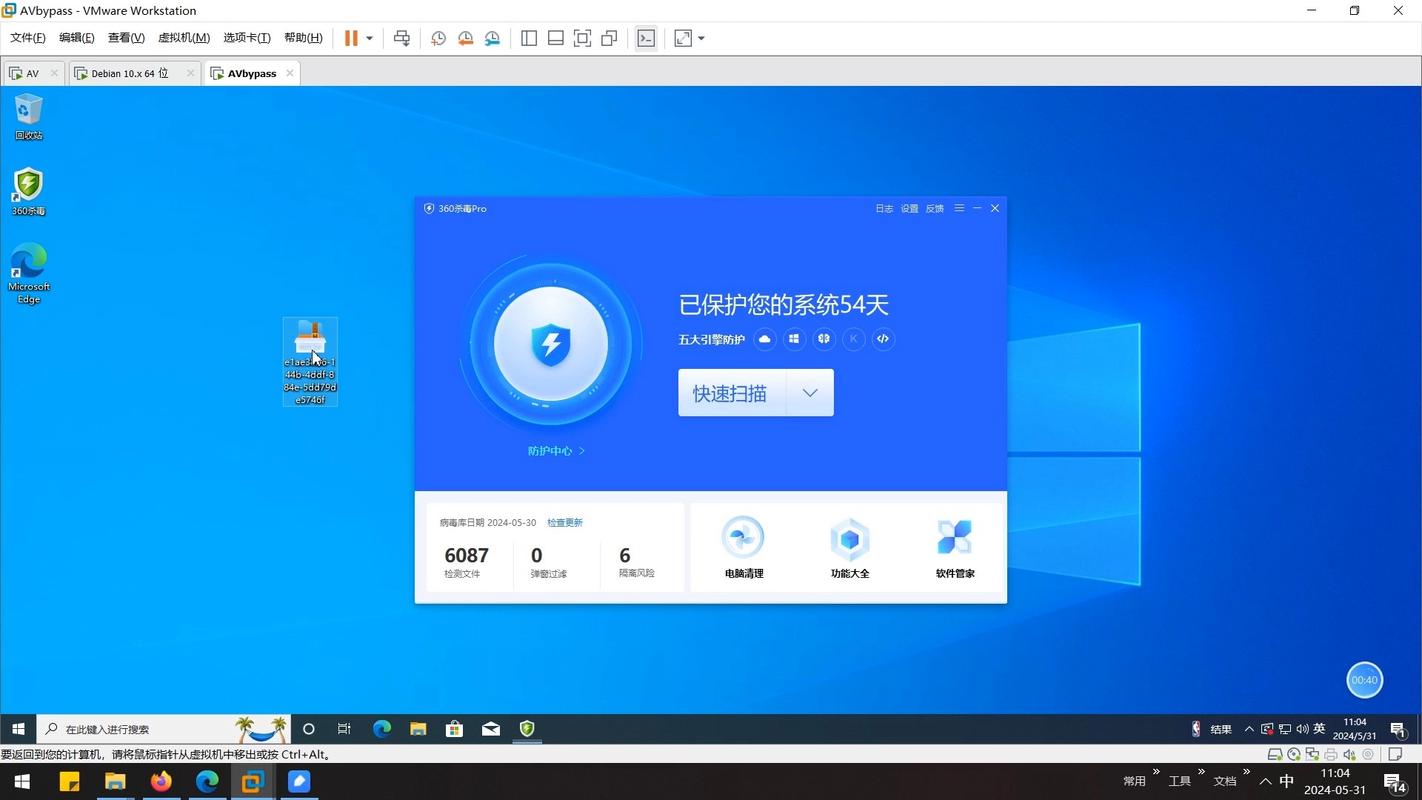This screenshot has height=800, width=1422.
Task: Expand scan type dropdown arrow beside 快速扫描
Action: coord(810,393)
